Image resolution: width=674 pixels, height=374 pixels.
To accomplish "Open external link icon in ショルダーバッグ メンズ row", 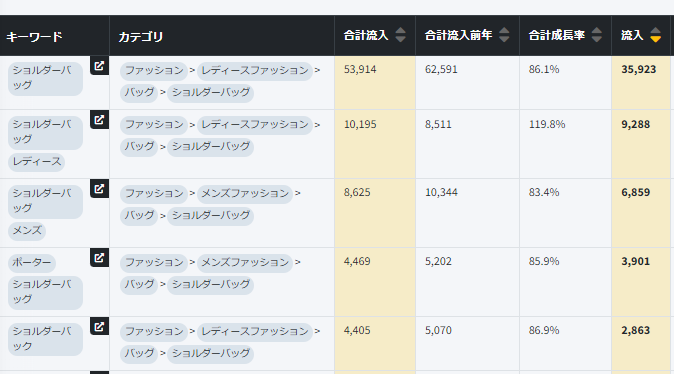I will 99,189.
